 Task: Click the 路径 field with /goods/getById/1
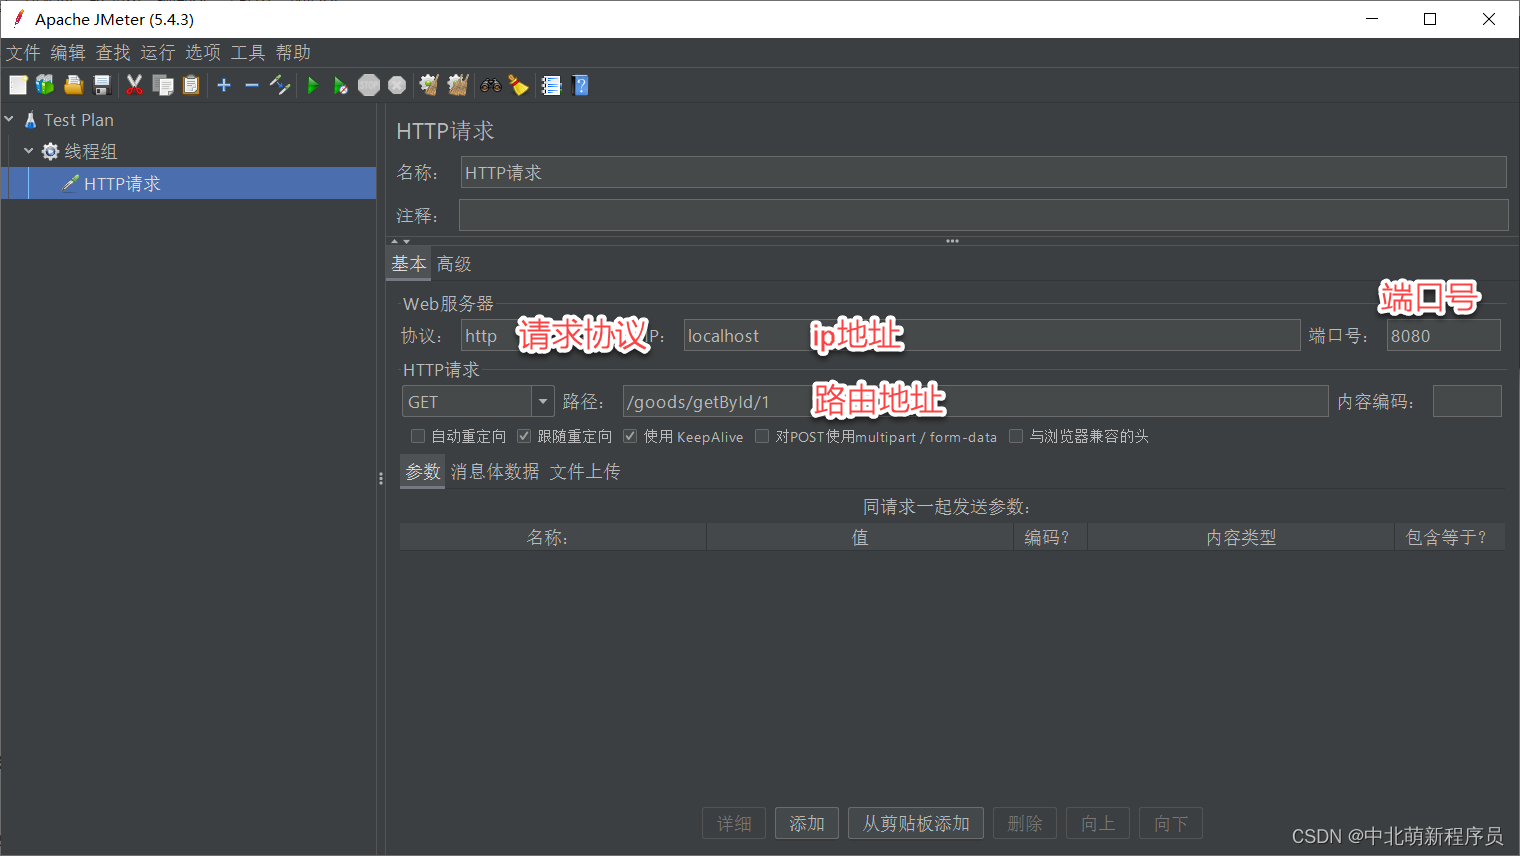click(975, 402)
